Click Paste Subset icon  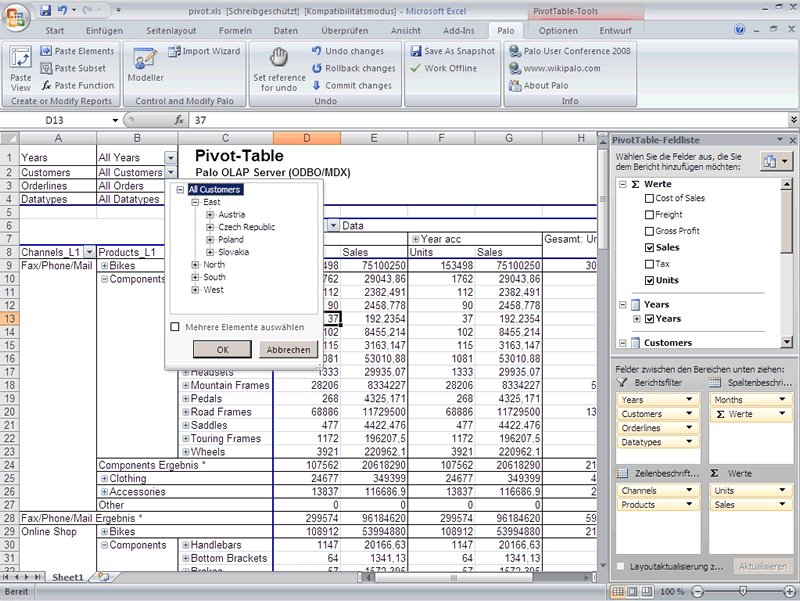[x=46, y=68]
